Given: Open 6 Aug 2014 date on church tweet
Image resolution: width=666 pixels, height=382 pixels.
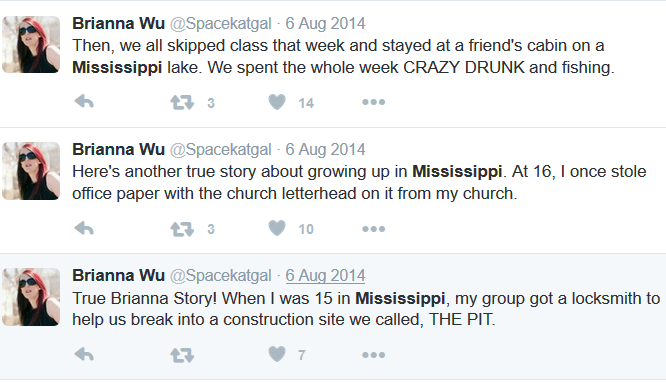Looking at the screenshot, I should 325,150.
